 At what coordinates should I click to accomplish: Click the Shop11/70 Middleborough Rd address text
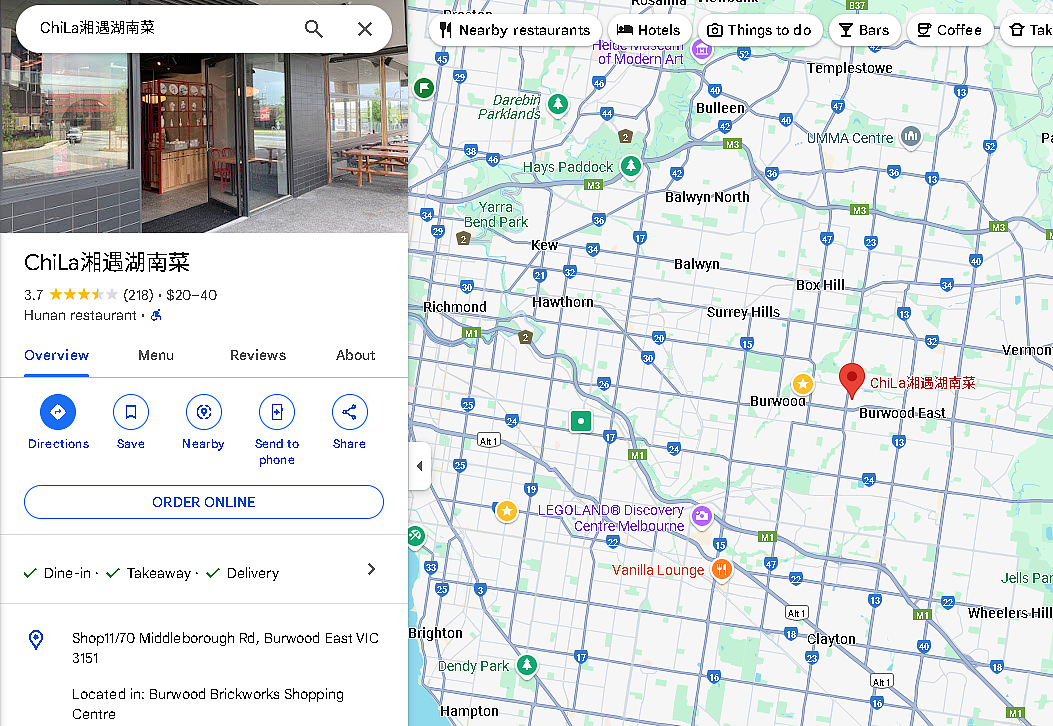pyautogui.click(x=225, y=647)
